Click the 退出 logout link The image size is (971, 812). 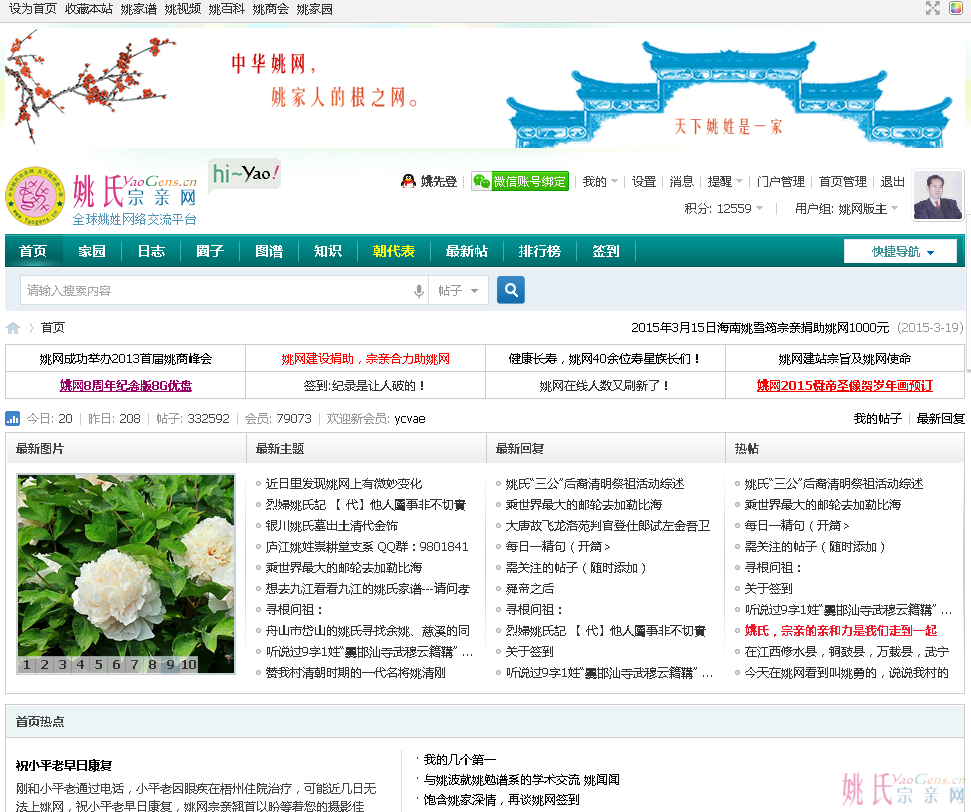[x=892, y=181]
